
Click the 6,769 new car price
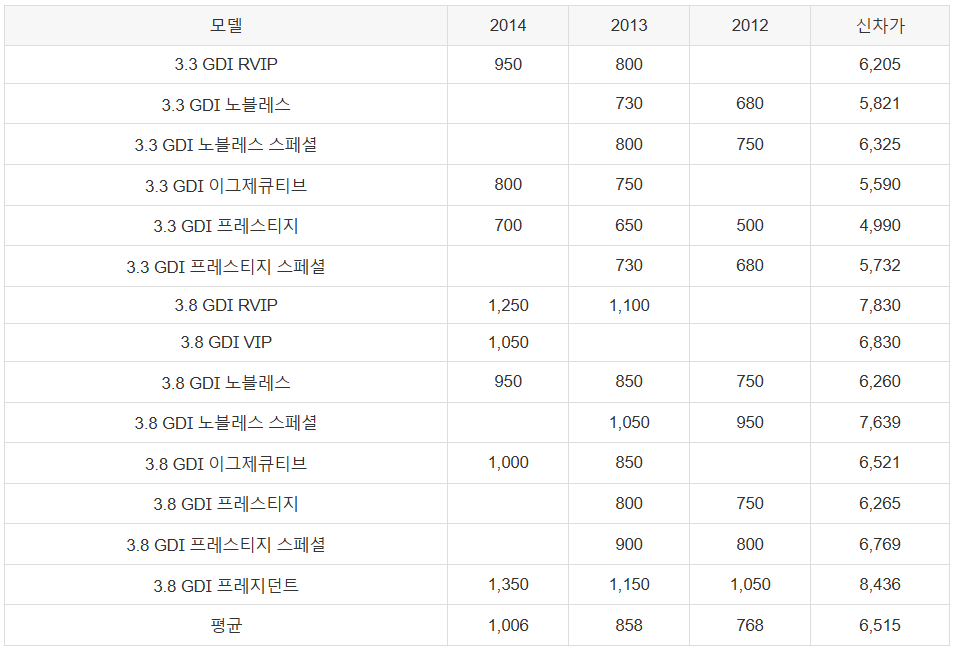(x=879, y=544)
